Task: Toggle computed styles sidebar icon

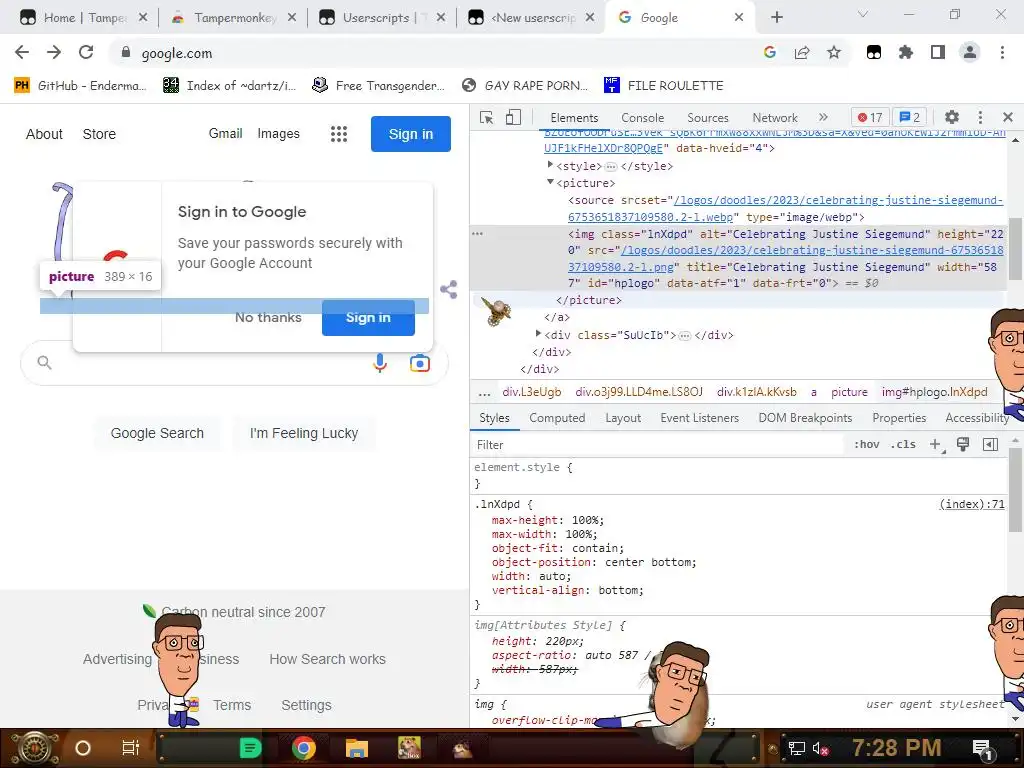Action: click(990, 445)
